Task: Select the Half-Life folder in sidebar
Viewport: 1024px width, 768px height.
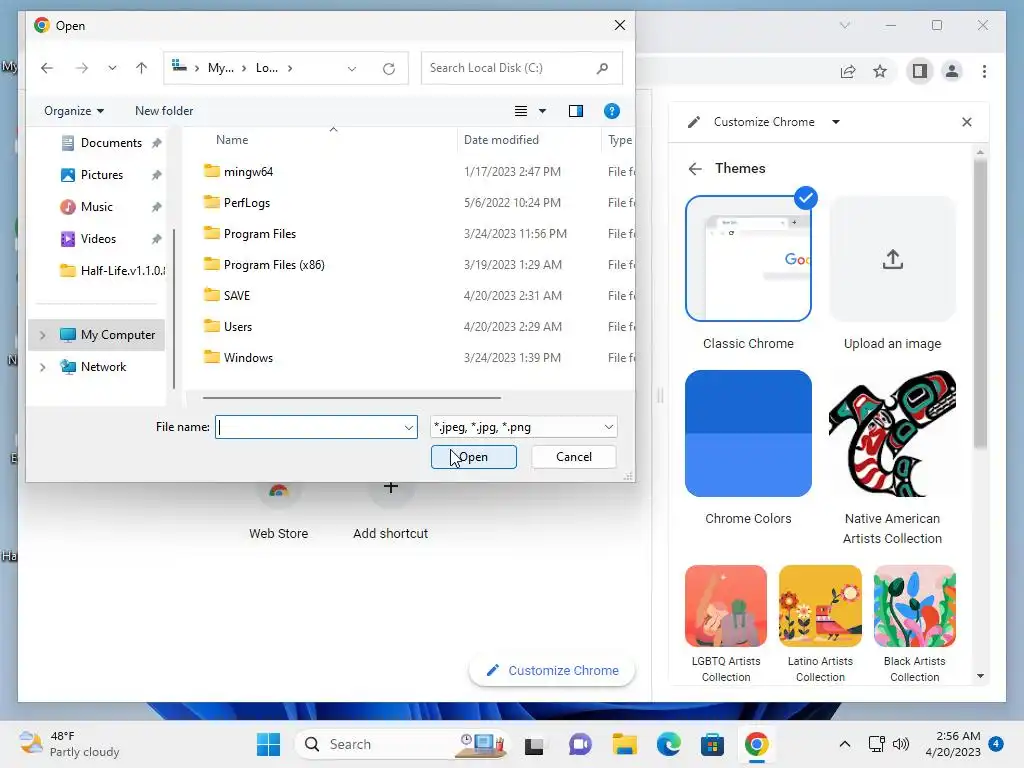Action: pyautogui.click(x=112, y=270)
